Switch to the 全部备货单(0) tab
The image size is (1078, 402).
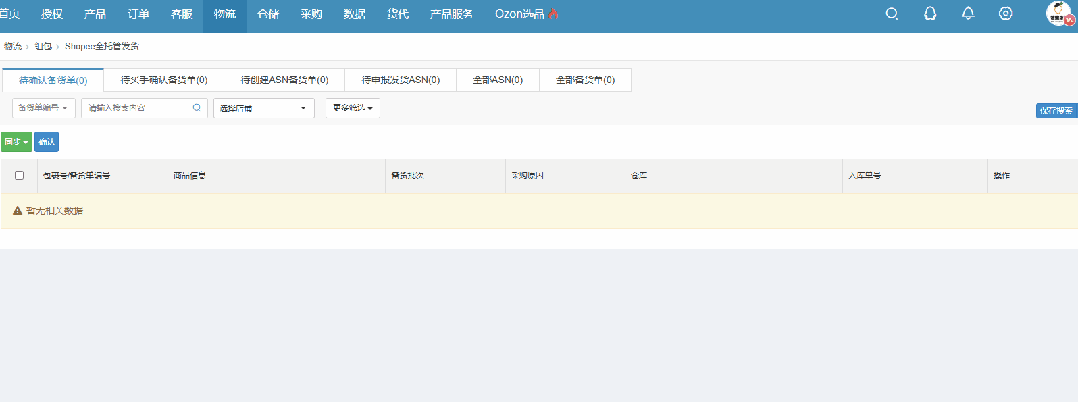click(586, 80)
